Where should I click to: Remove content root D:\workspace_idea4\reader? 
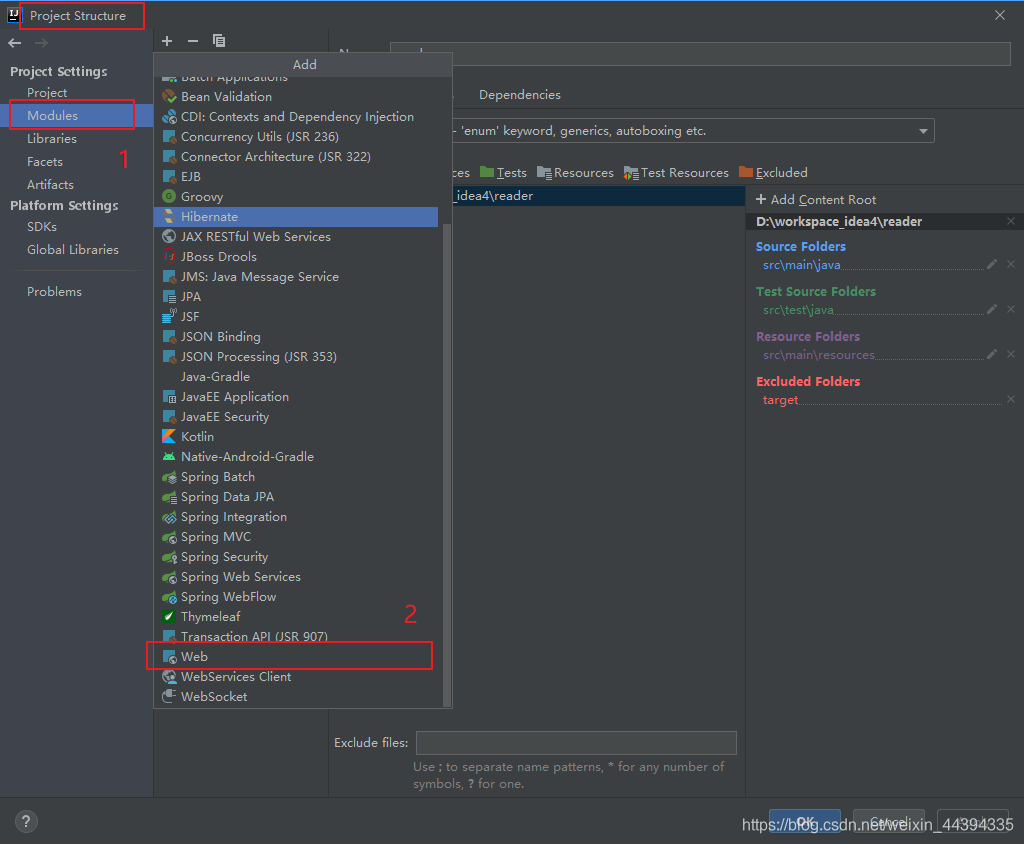point(1011,221)
